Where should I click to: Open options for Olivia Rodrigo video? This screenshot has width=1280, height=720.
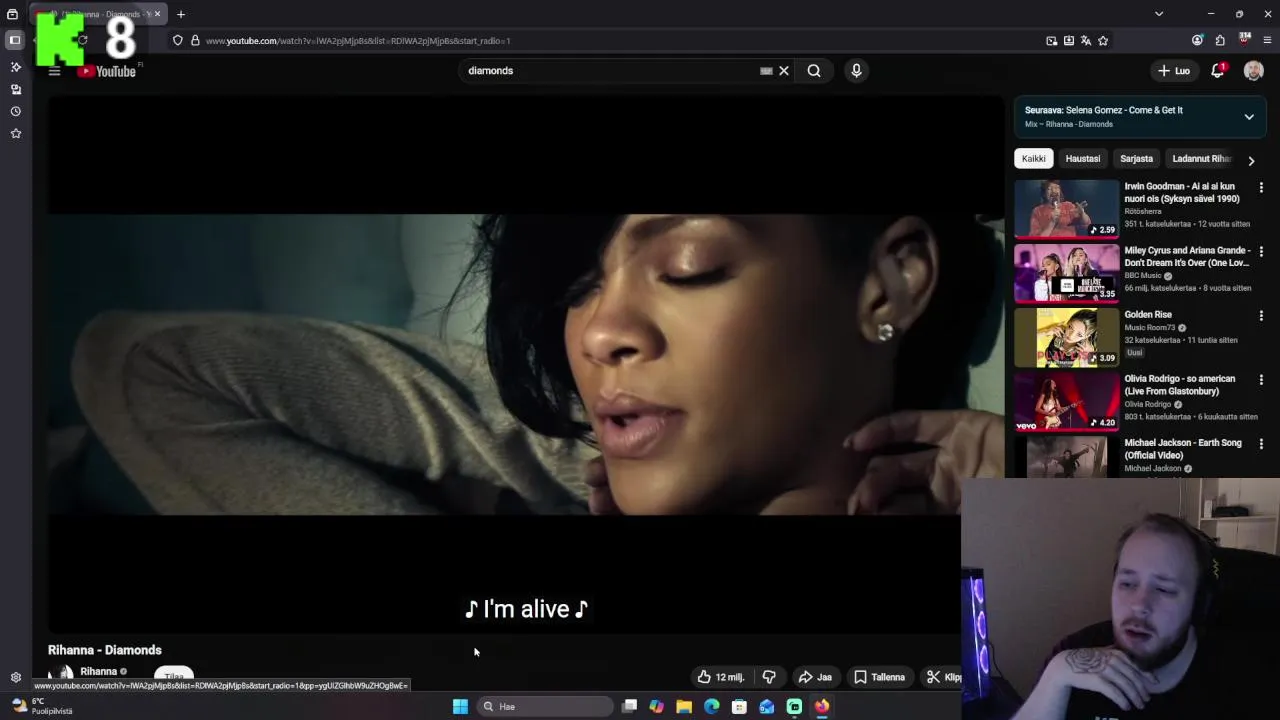[1261, 380]
